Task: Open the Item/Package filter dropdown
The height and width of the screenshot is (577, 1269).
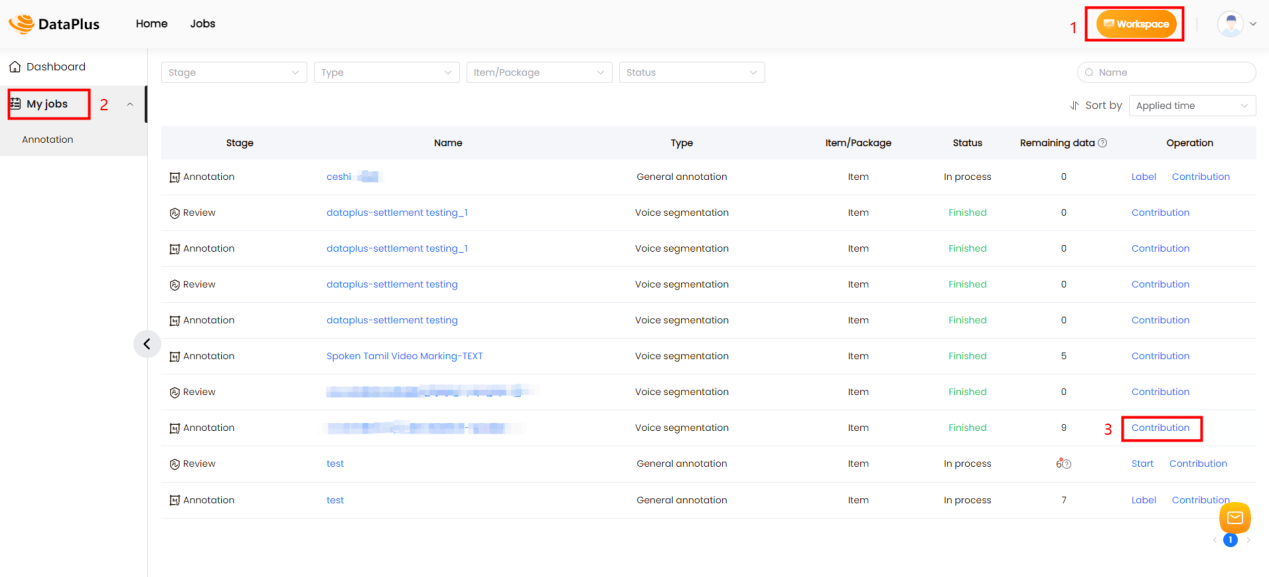Action: click(x=540, y=72)
